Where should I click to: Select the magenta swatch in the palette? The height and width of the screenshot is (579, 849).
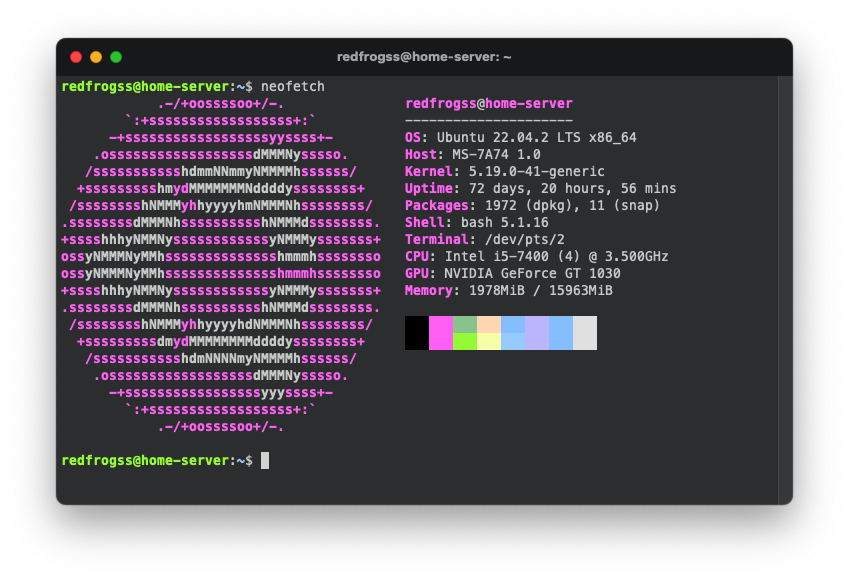441,333
